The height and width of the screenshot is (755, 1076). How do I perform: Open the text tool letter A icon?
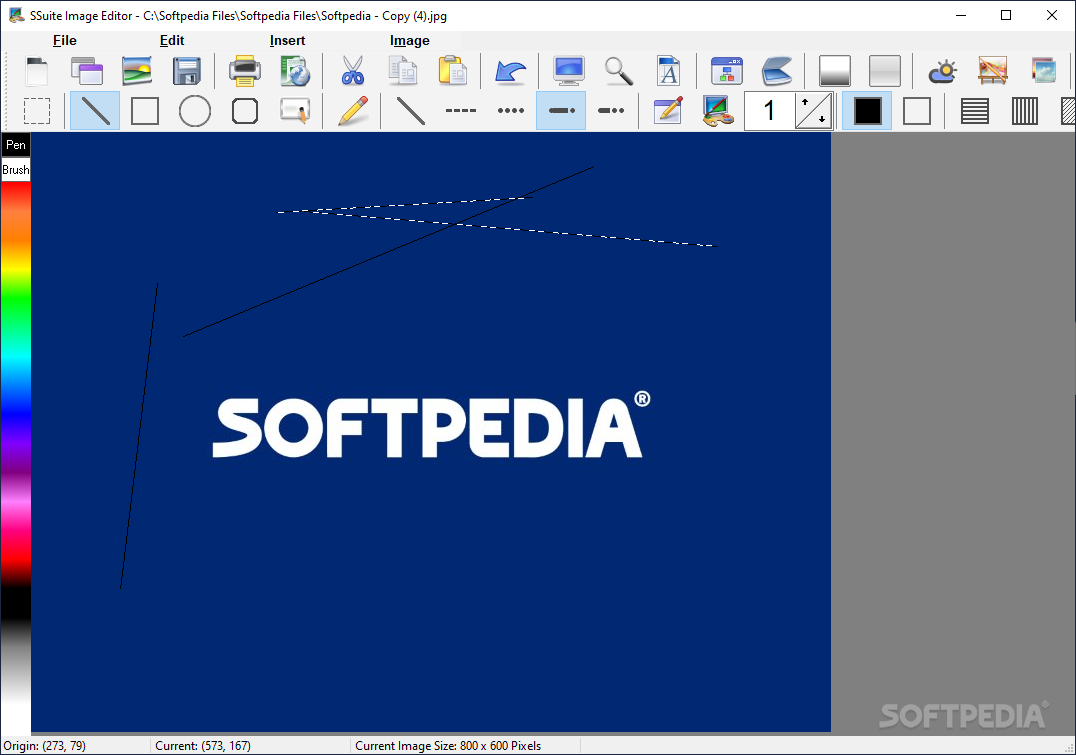coord(668,71)
